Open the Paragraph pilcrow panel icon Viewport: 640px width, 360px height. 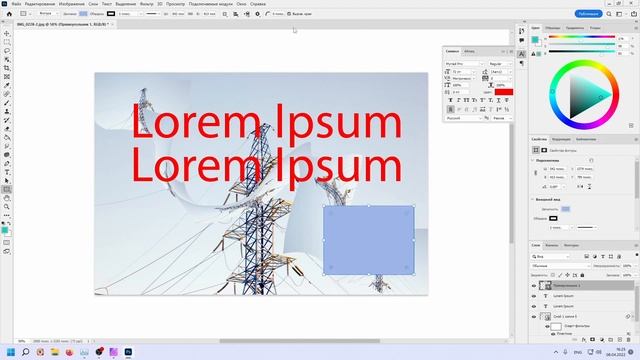(522, 63)
